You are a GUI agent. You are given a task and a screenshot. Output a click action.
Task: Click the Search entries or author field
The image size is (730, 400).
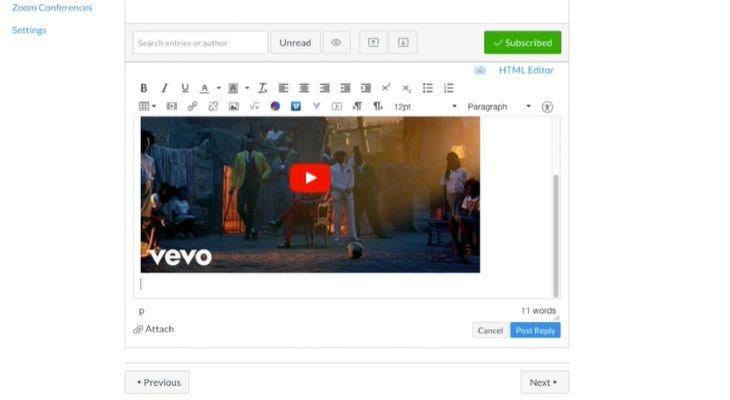[x=200, y=43]
